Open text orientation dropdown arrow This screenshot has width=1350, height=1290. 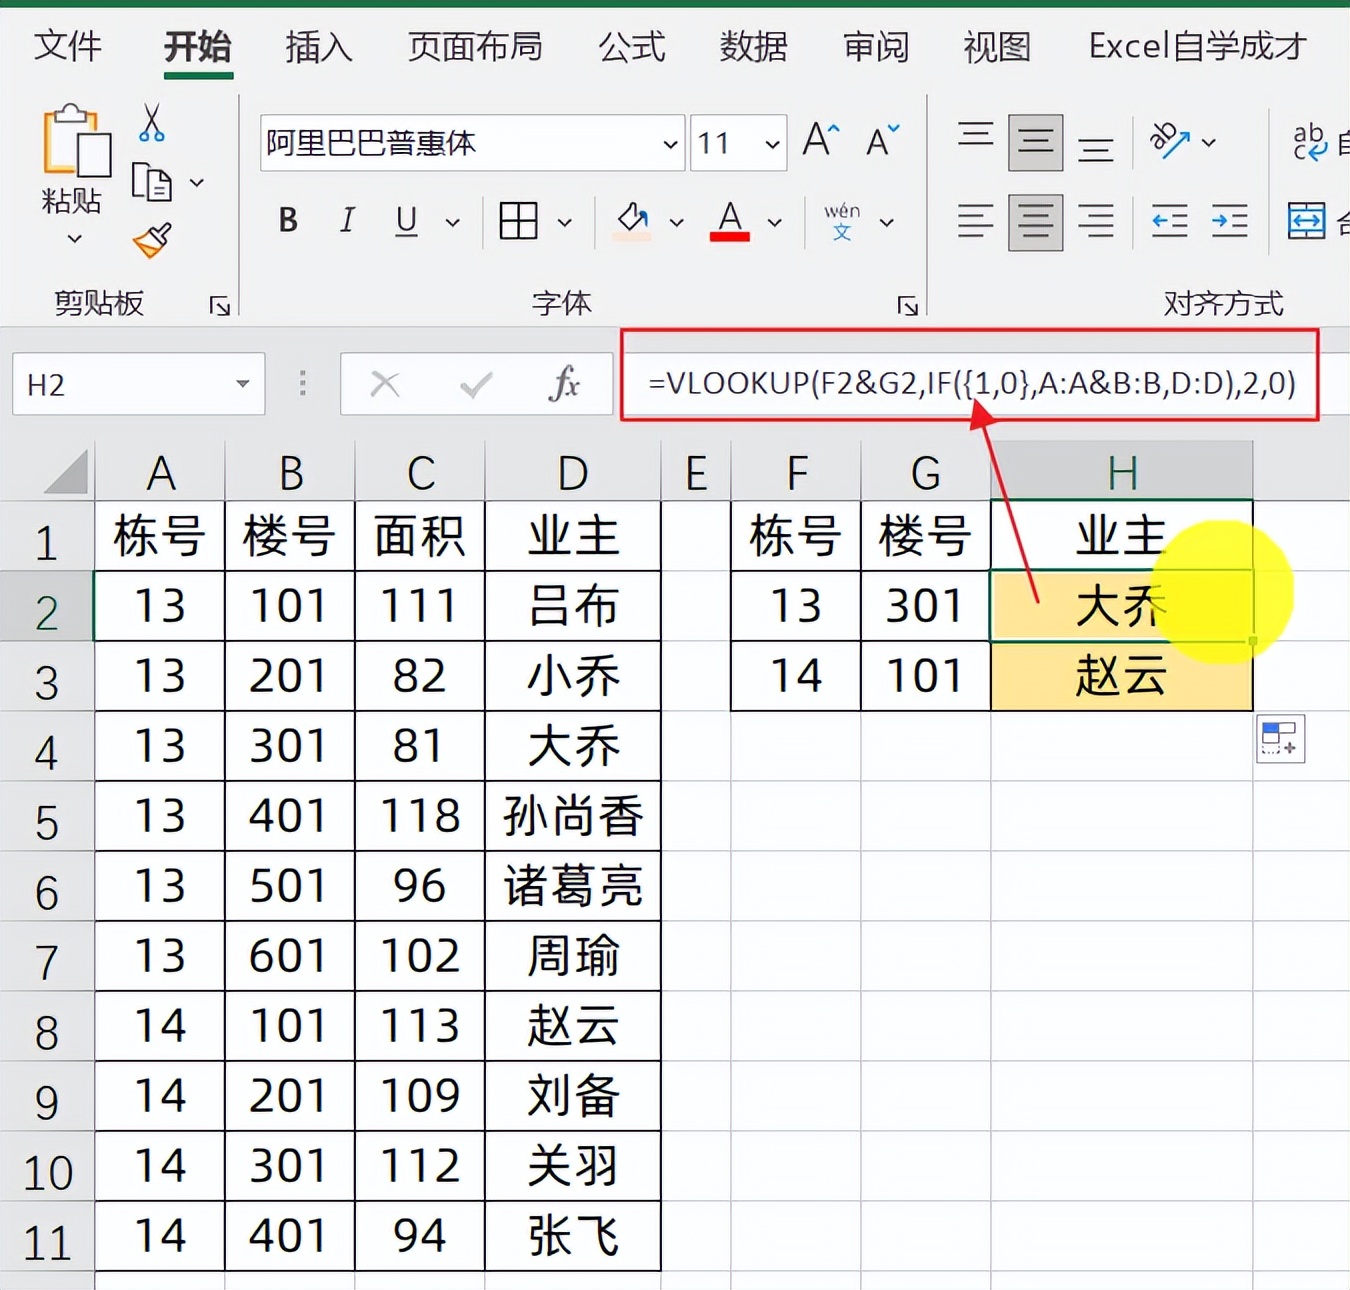[1208, 142]
